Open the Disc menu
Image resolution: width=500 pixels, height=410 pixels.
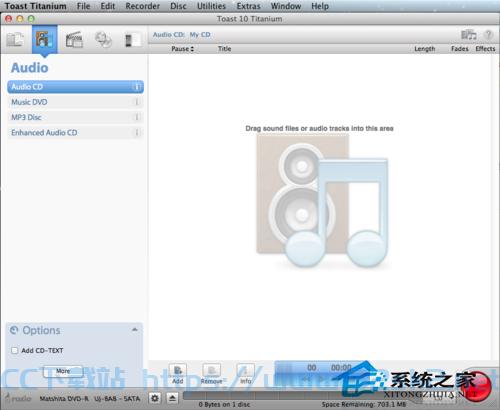178,6
